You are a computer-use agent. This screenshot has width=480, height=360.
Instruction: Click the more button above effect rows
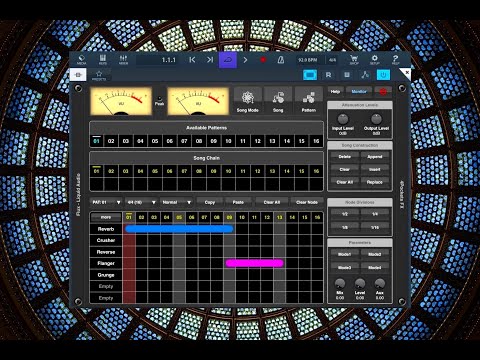click(x=106, y=217)
